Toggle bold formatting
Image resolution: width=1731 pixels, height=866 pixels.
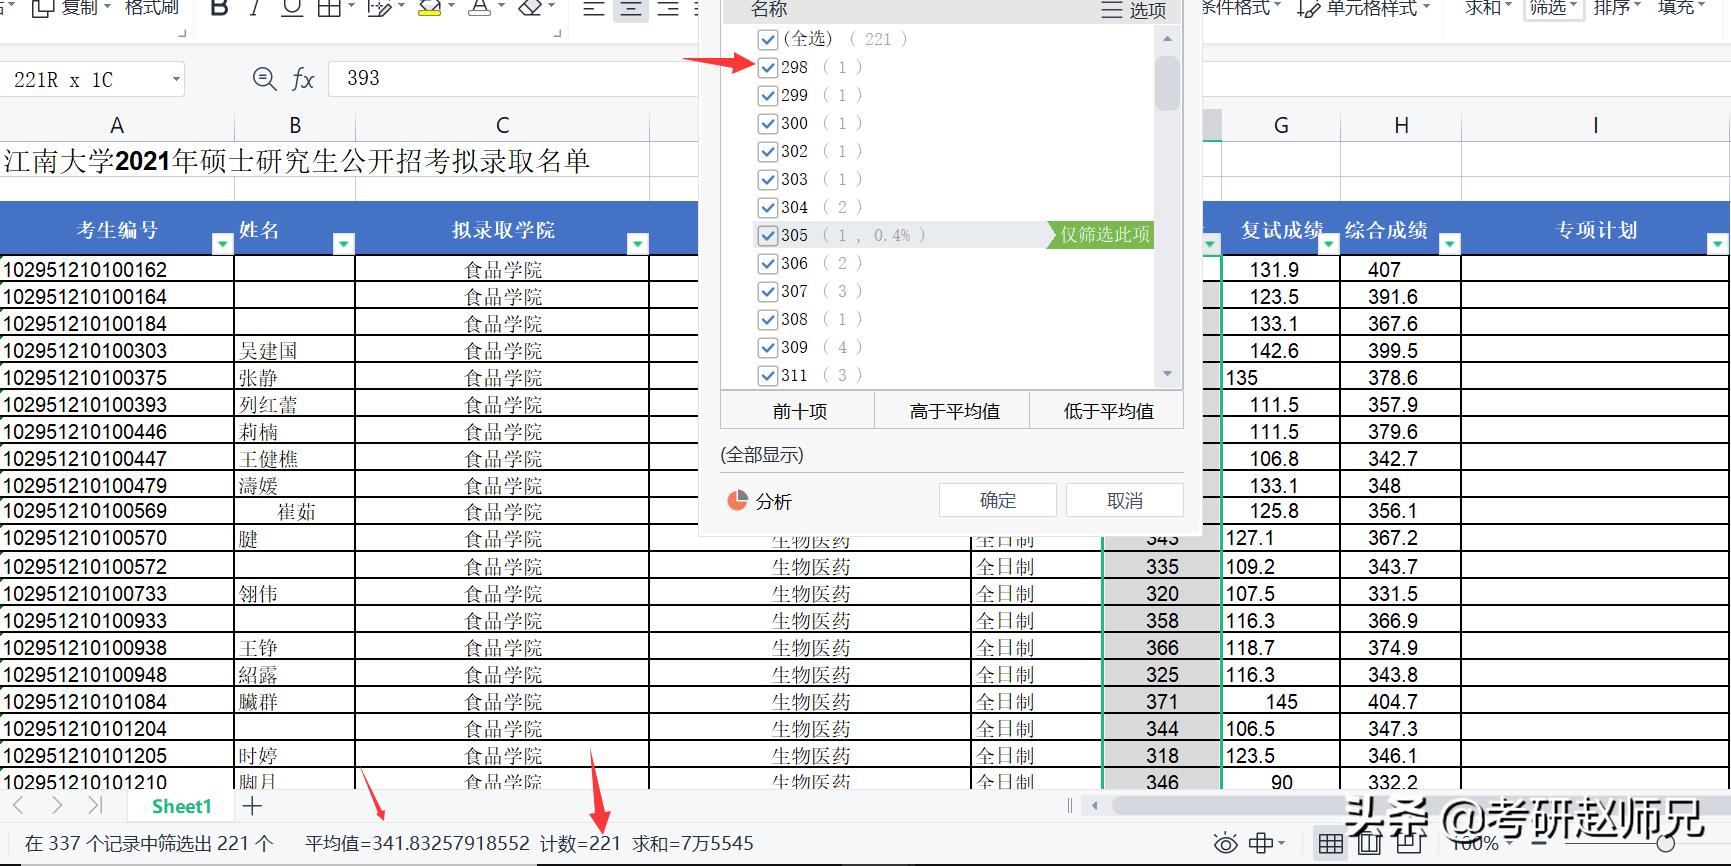point(220,8)
